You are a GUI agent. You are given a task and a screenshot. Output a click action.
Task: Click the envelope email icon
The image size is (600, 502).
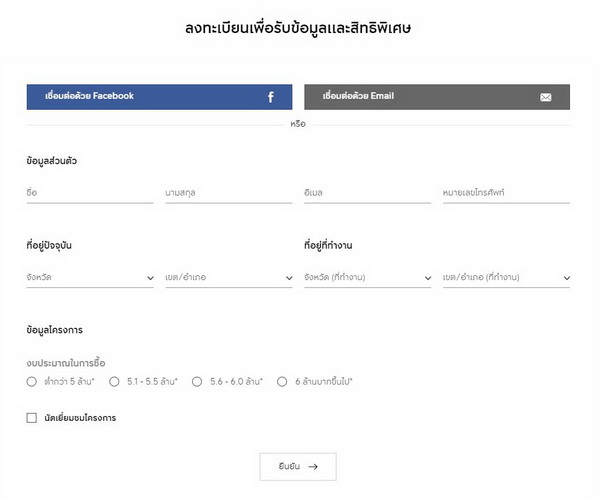(x=545, y=97)
